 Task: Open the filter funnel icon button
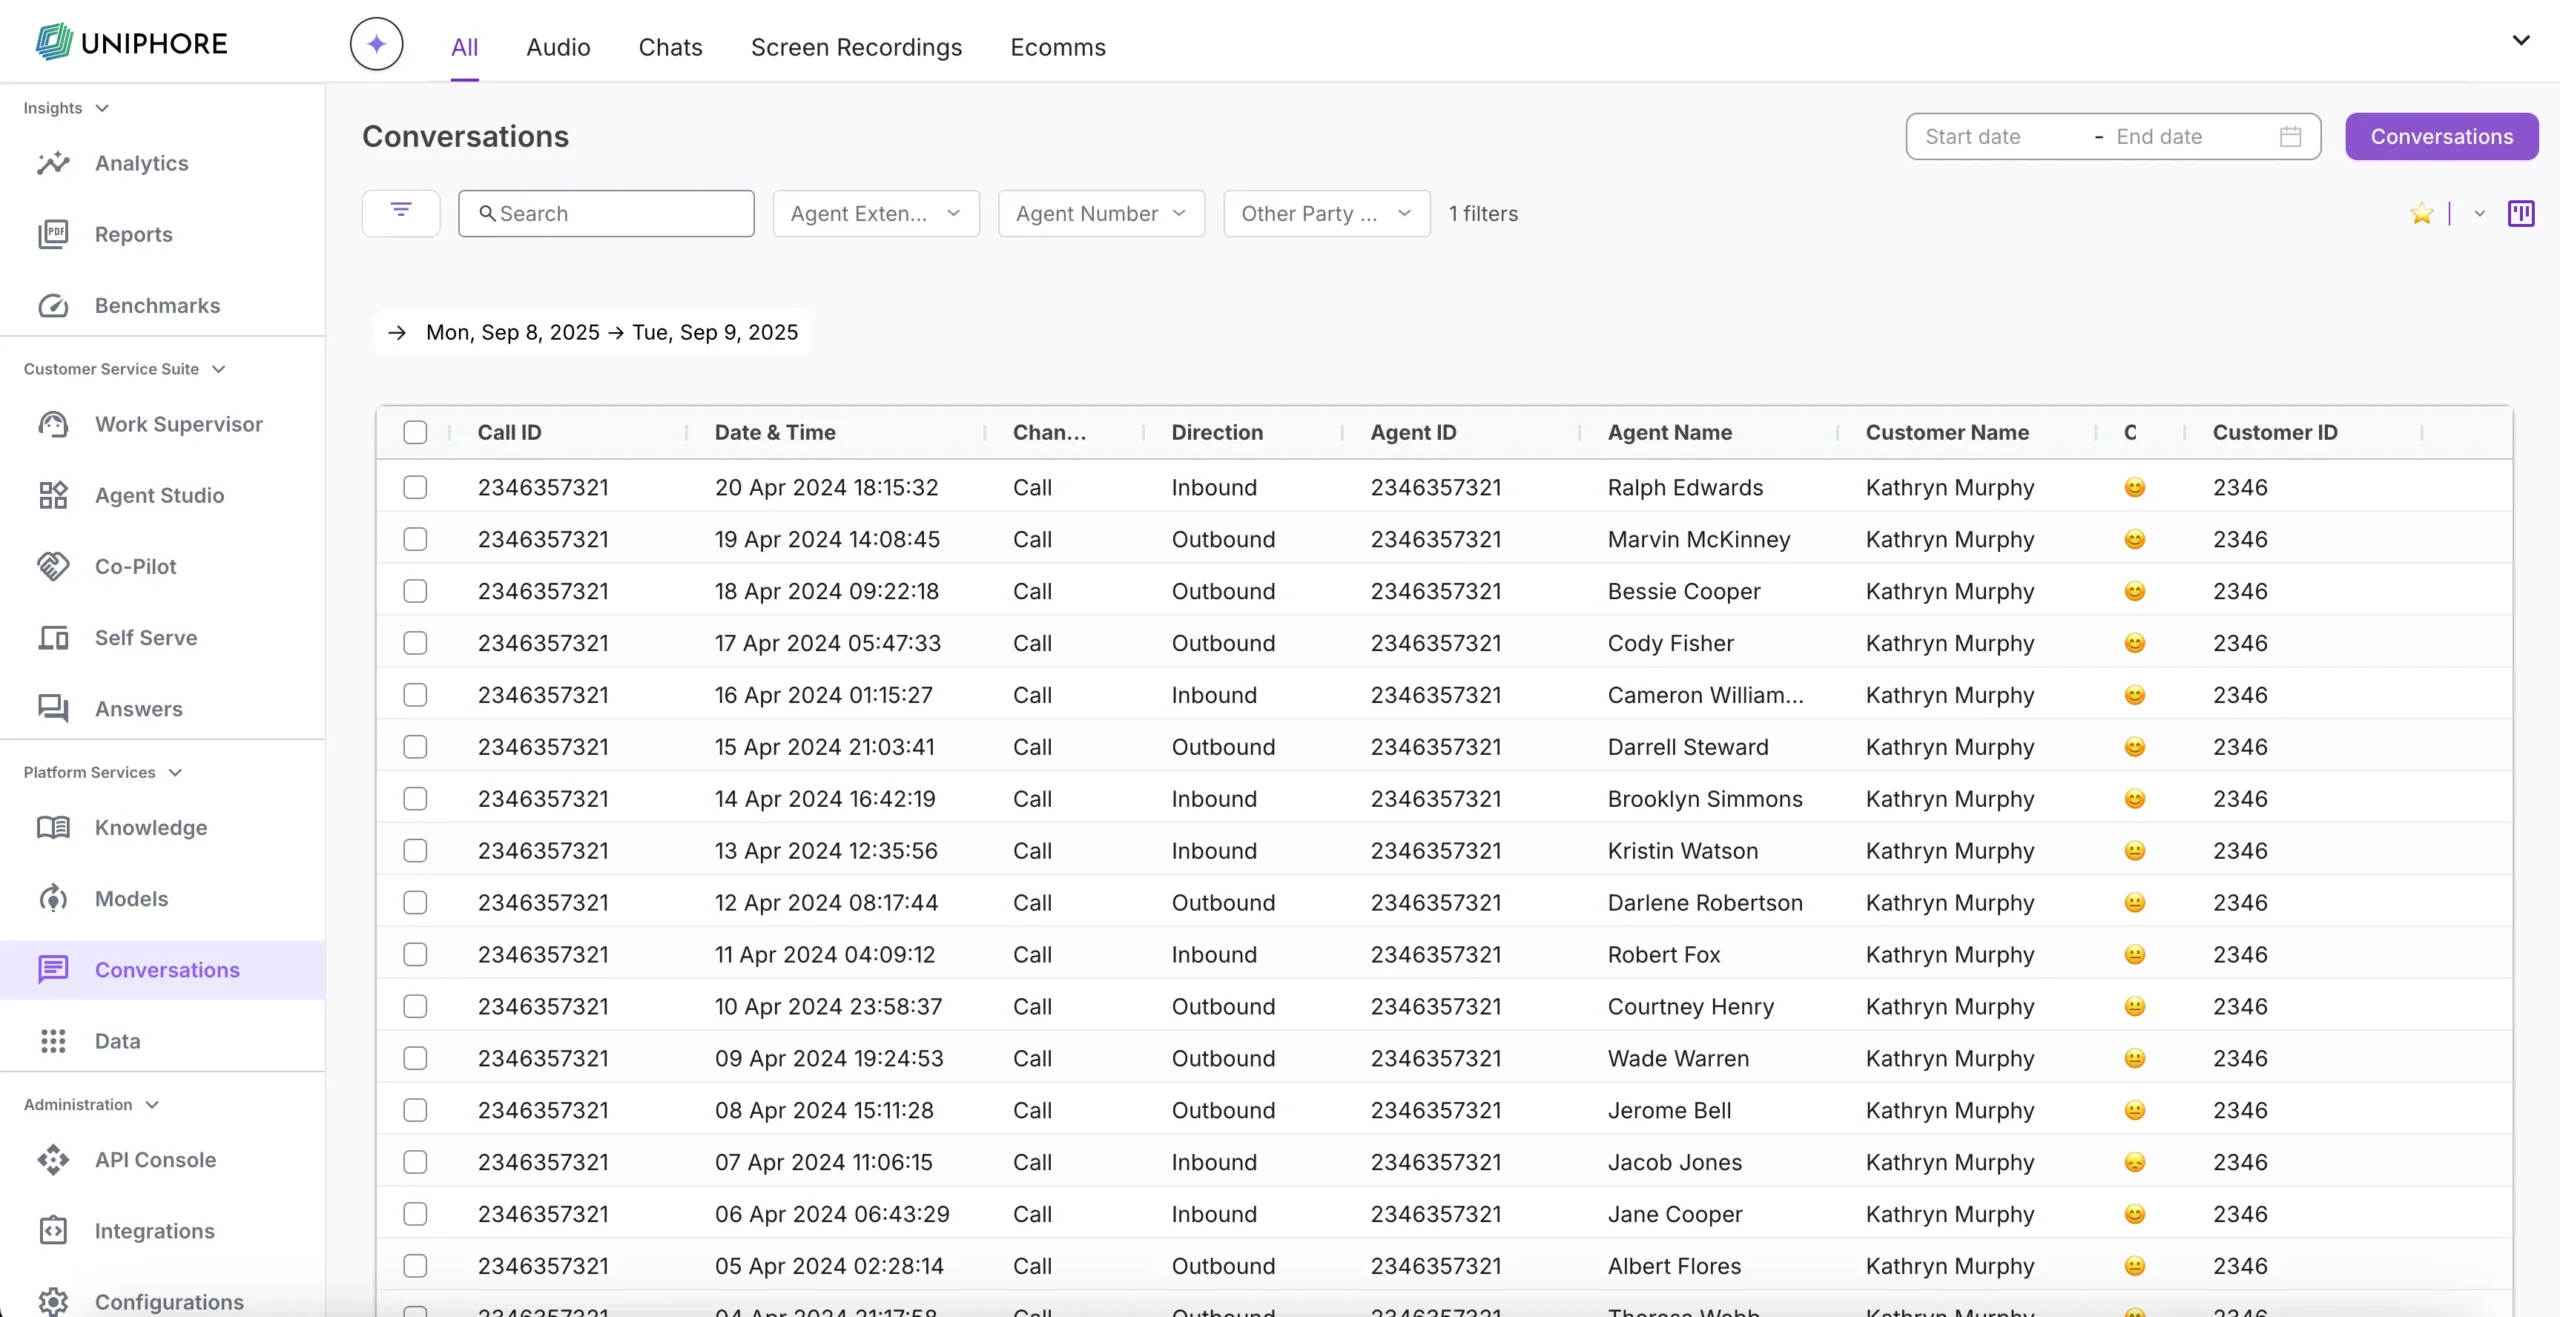(401, 212)
